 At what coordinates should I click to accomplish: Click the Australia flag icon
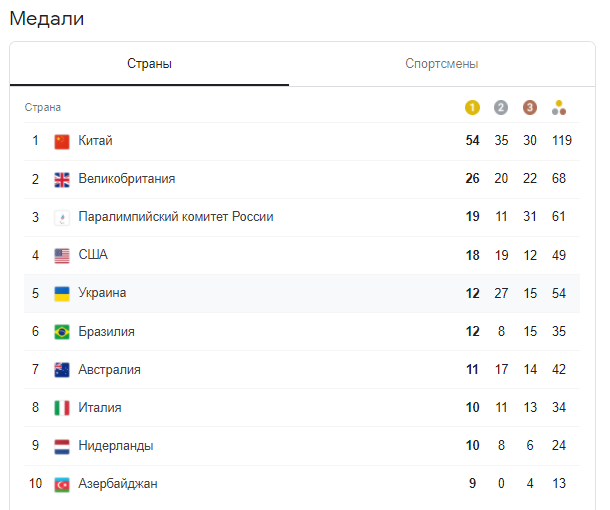[62, 369]
